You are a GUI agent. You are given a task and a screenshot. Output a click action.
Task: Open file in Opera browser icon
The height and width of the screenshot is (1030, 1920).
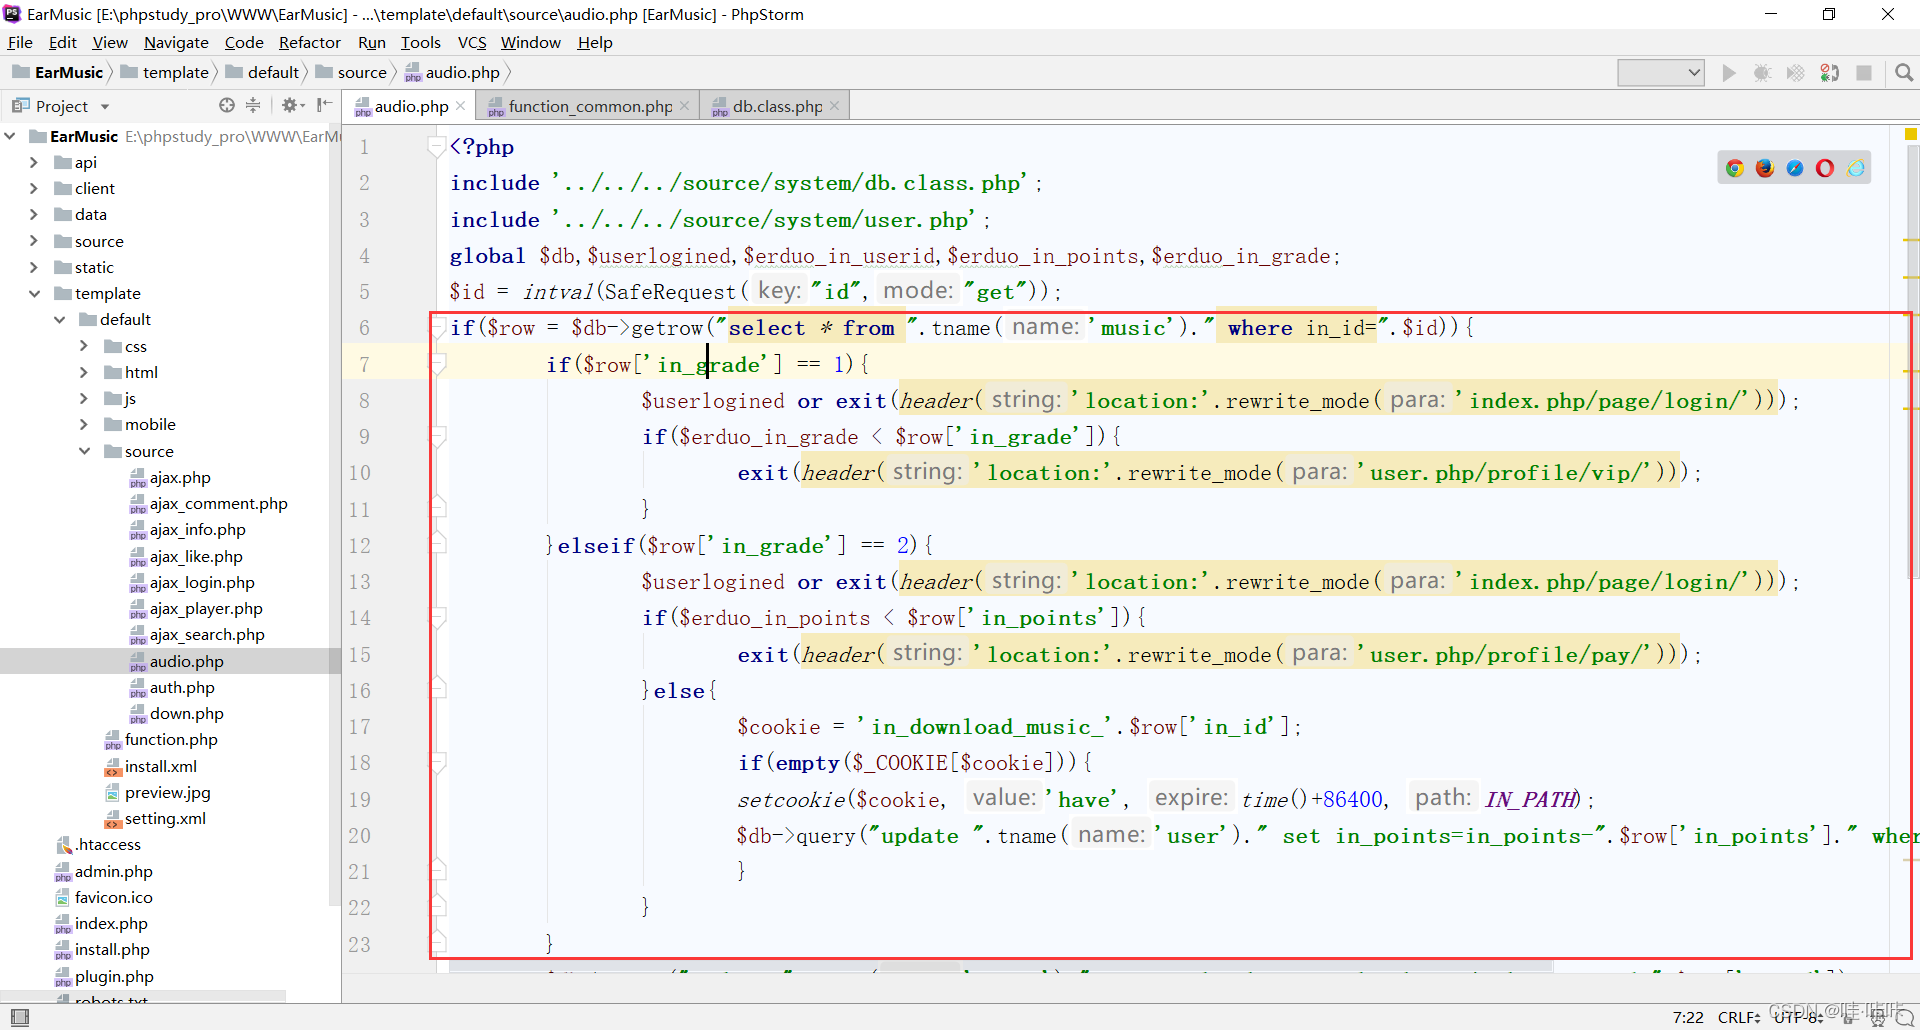coord(1825,168)
